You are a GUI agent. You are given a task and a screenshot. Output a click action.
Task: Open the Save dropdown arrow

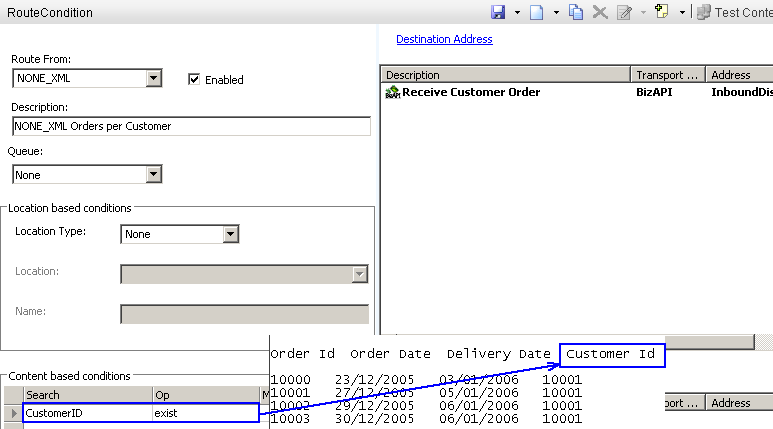click(x=517, y=12)
